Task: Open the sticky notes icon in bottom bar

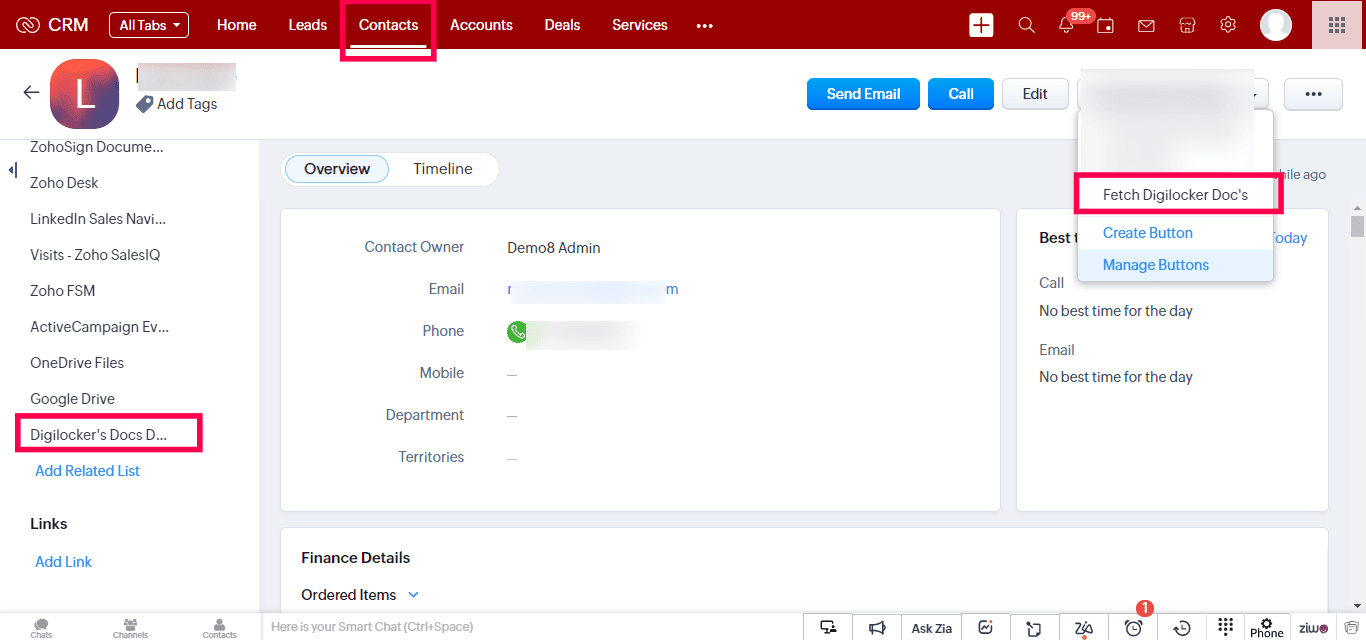Action: (x=1034, y=627)
